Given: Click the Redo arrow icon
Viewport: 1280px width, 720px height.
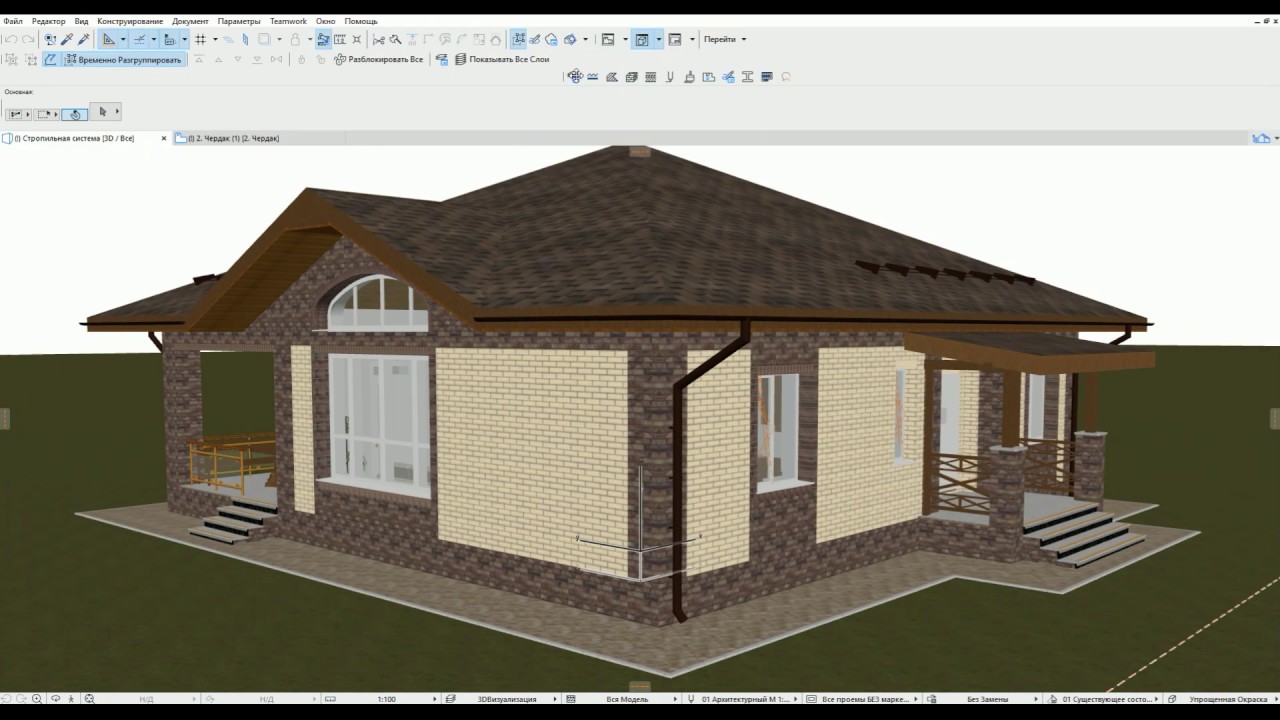Looking at the screenshot, I should (28, 40).
